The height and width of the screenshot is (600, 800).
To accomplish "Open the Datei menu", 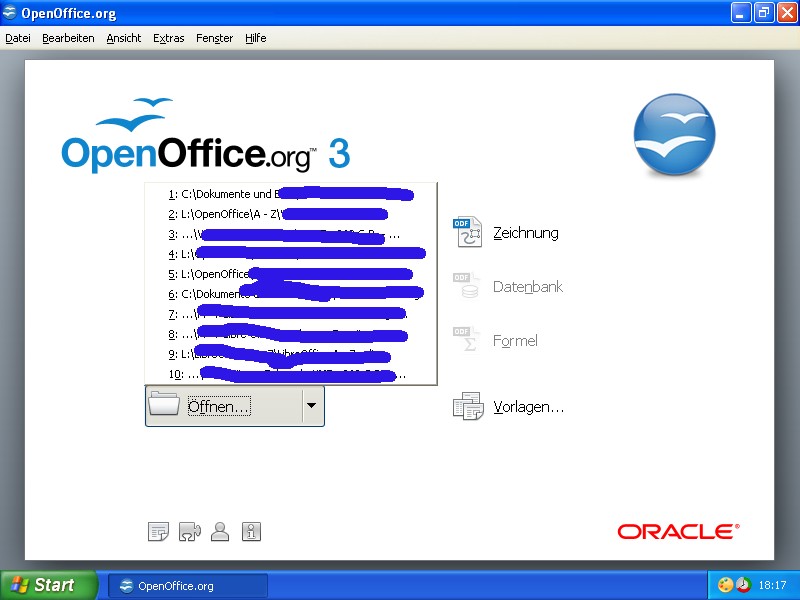I will click(18, 38).
